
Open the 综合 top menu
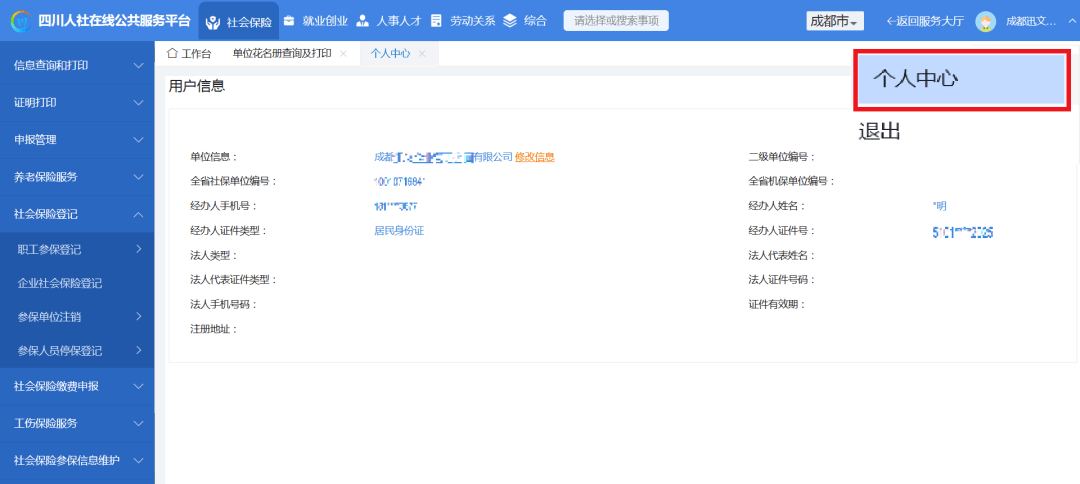[525, 21]
